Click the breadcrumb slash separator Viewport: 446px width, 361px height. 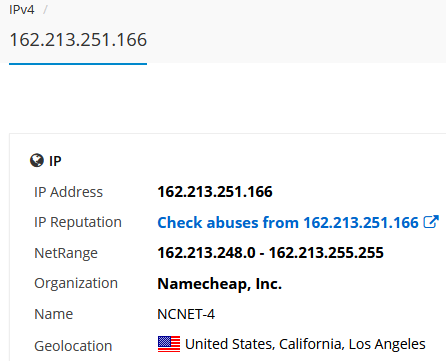pos(45,10)
